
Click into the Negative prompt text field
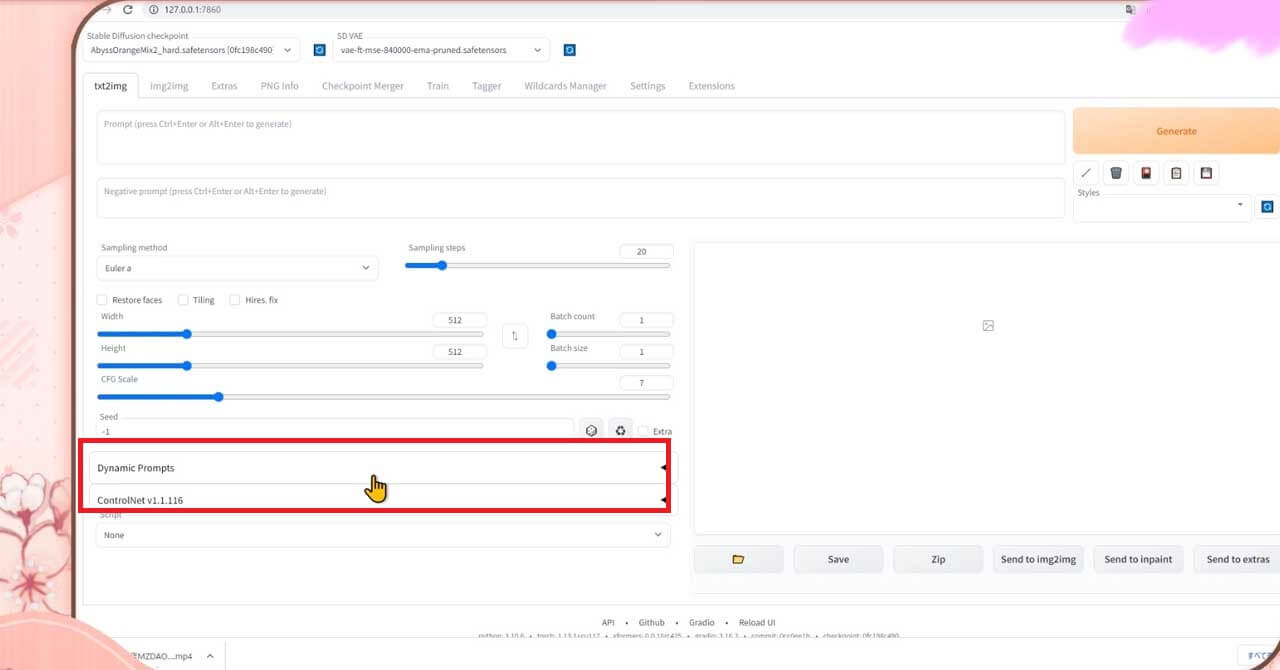pyautogui.click(x=581, y=198)
